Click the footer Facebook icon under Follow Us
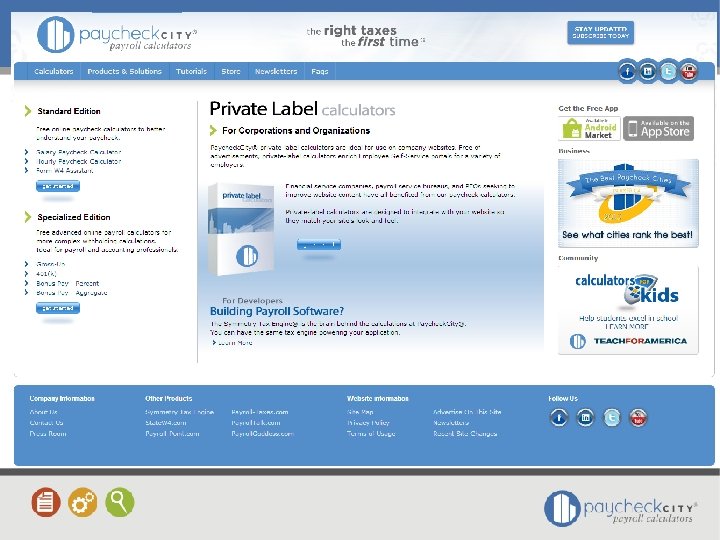The height and width of the screenshot is (540, 720). pyautogui.click(x=559, y=418)
